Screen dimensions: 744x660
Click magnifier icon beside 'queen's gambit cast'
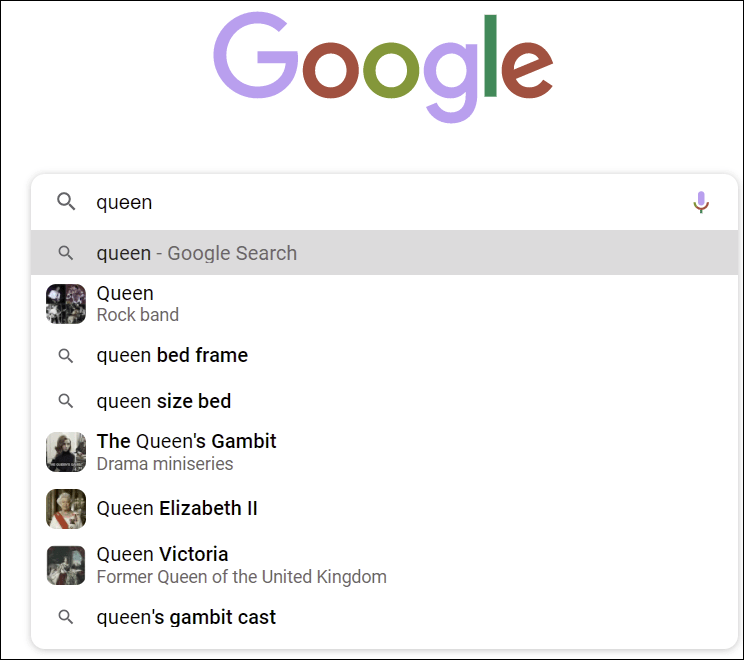(x=65, y=617)
